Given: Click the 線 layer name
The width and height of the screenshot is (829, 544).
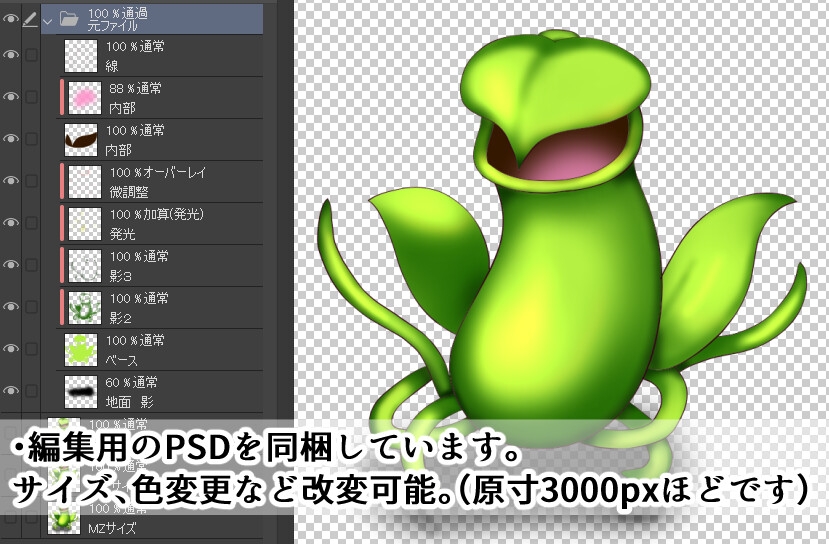Looking at the screenshot, I should pos(112,66).
